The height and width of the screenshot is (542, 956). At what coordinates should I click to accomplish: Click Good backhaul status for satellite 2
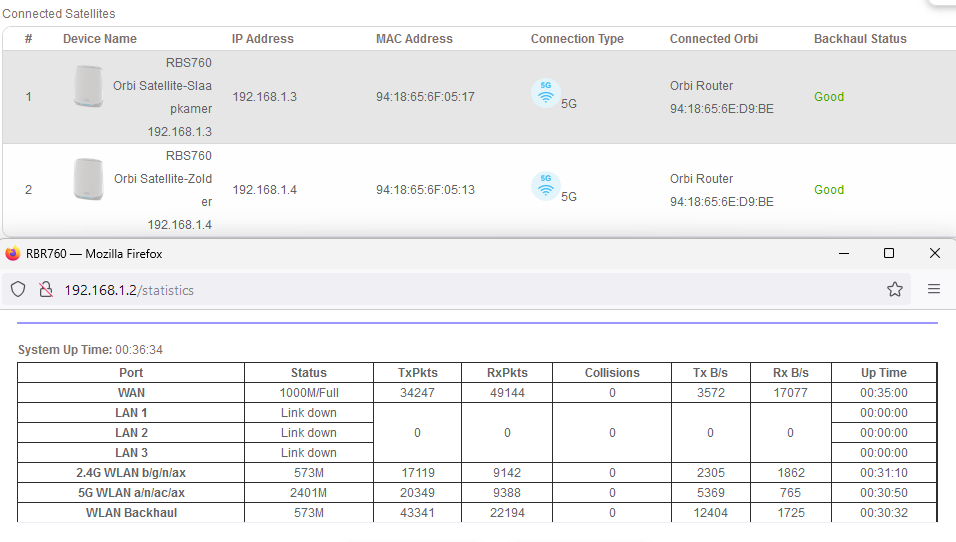pyautogui.click(x=829, y=190)
